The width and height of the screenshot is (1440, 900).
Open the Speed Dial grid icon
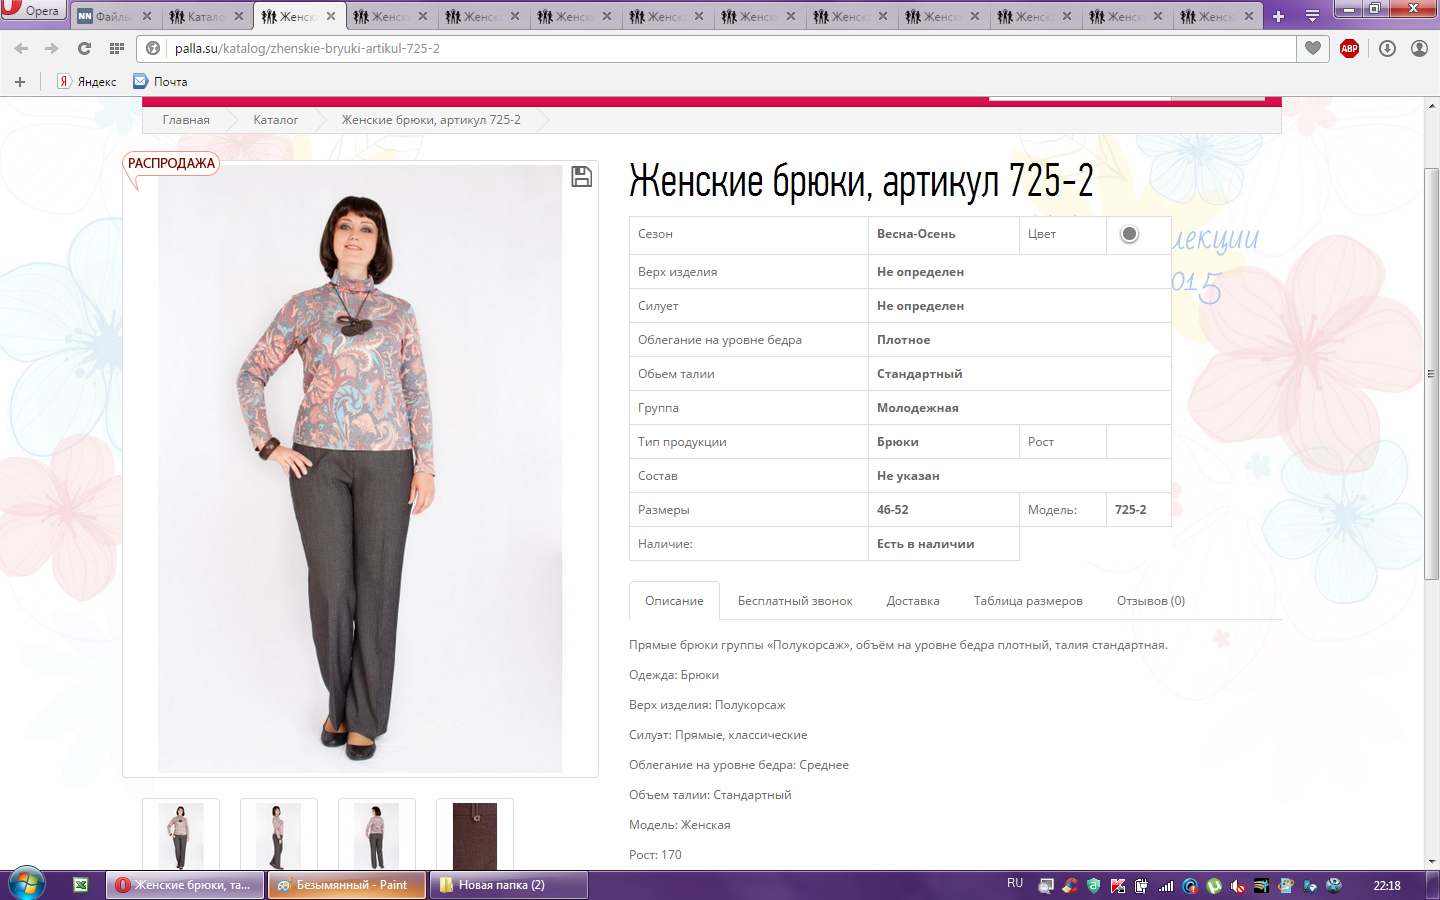(x=117, y=48)
